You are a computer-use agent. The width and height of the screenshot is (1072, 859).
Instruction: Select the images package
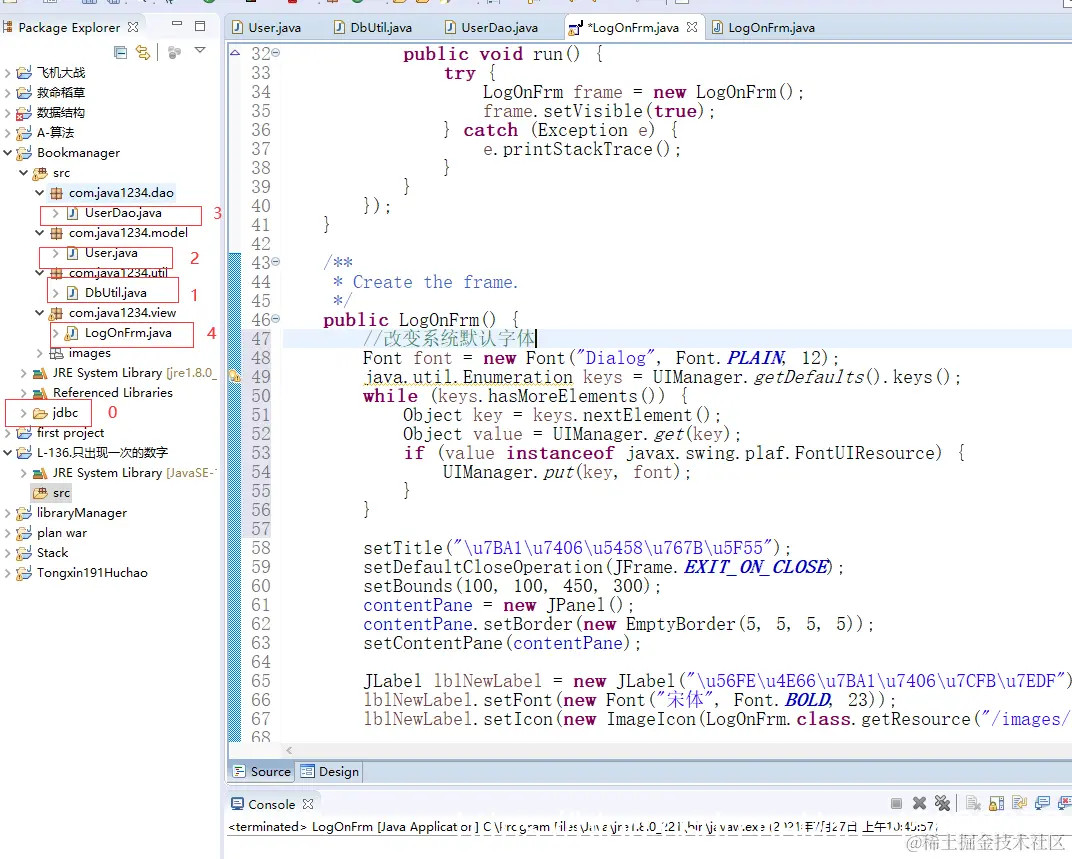point(90,353)
